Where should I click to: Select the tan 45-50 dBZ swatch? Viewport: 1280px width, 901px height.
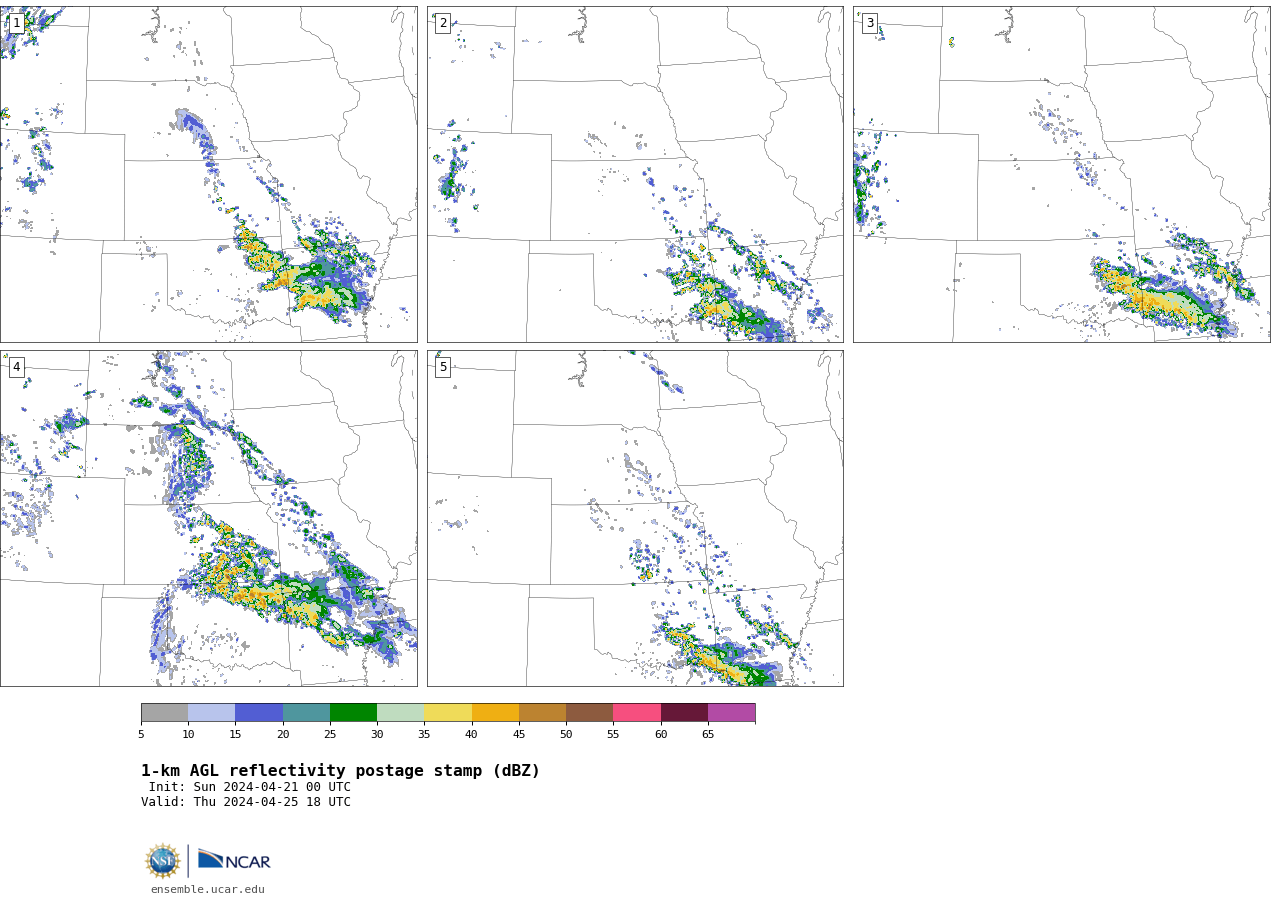coord(542,713)
